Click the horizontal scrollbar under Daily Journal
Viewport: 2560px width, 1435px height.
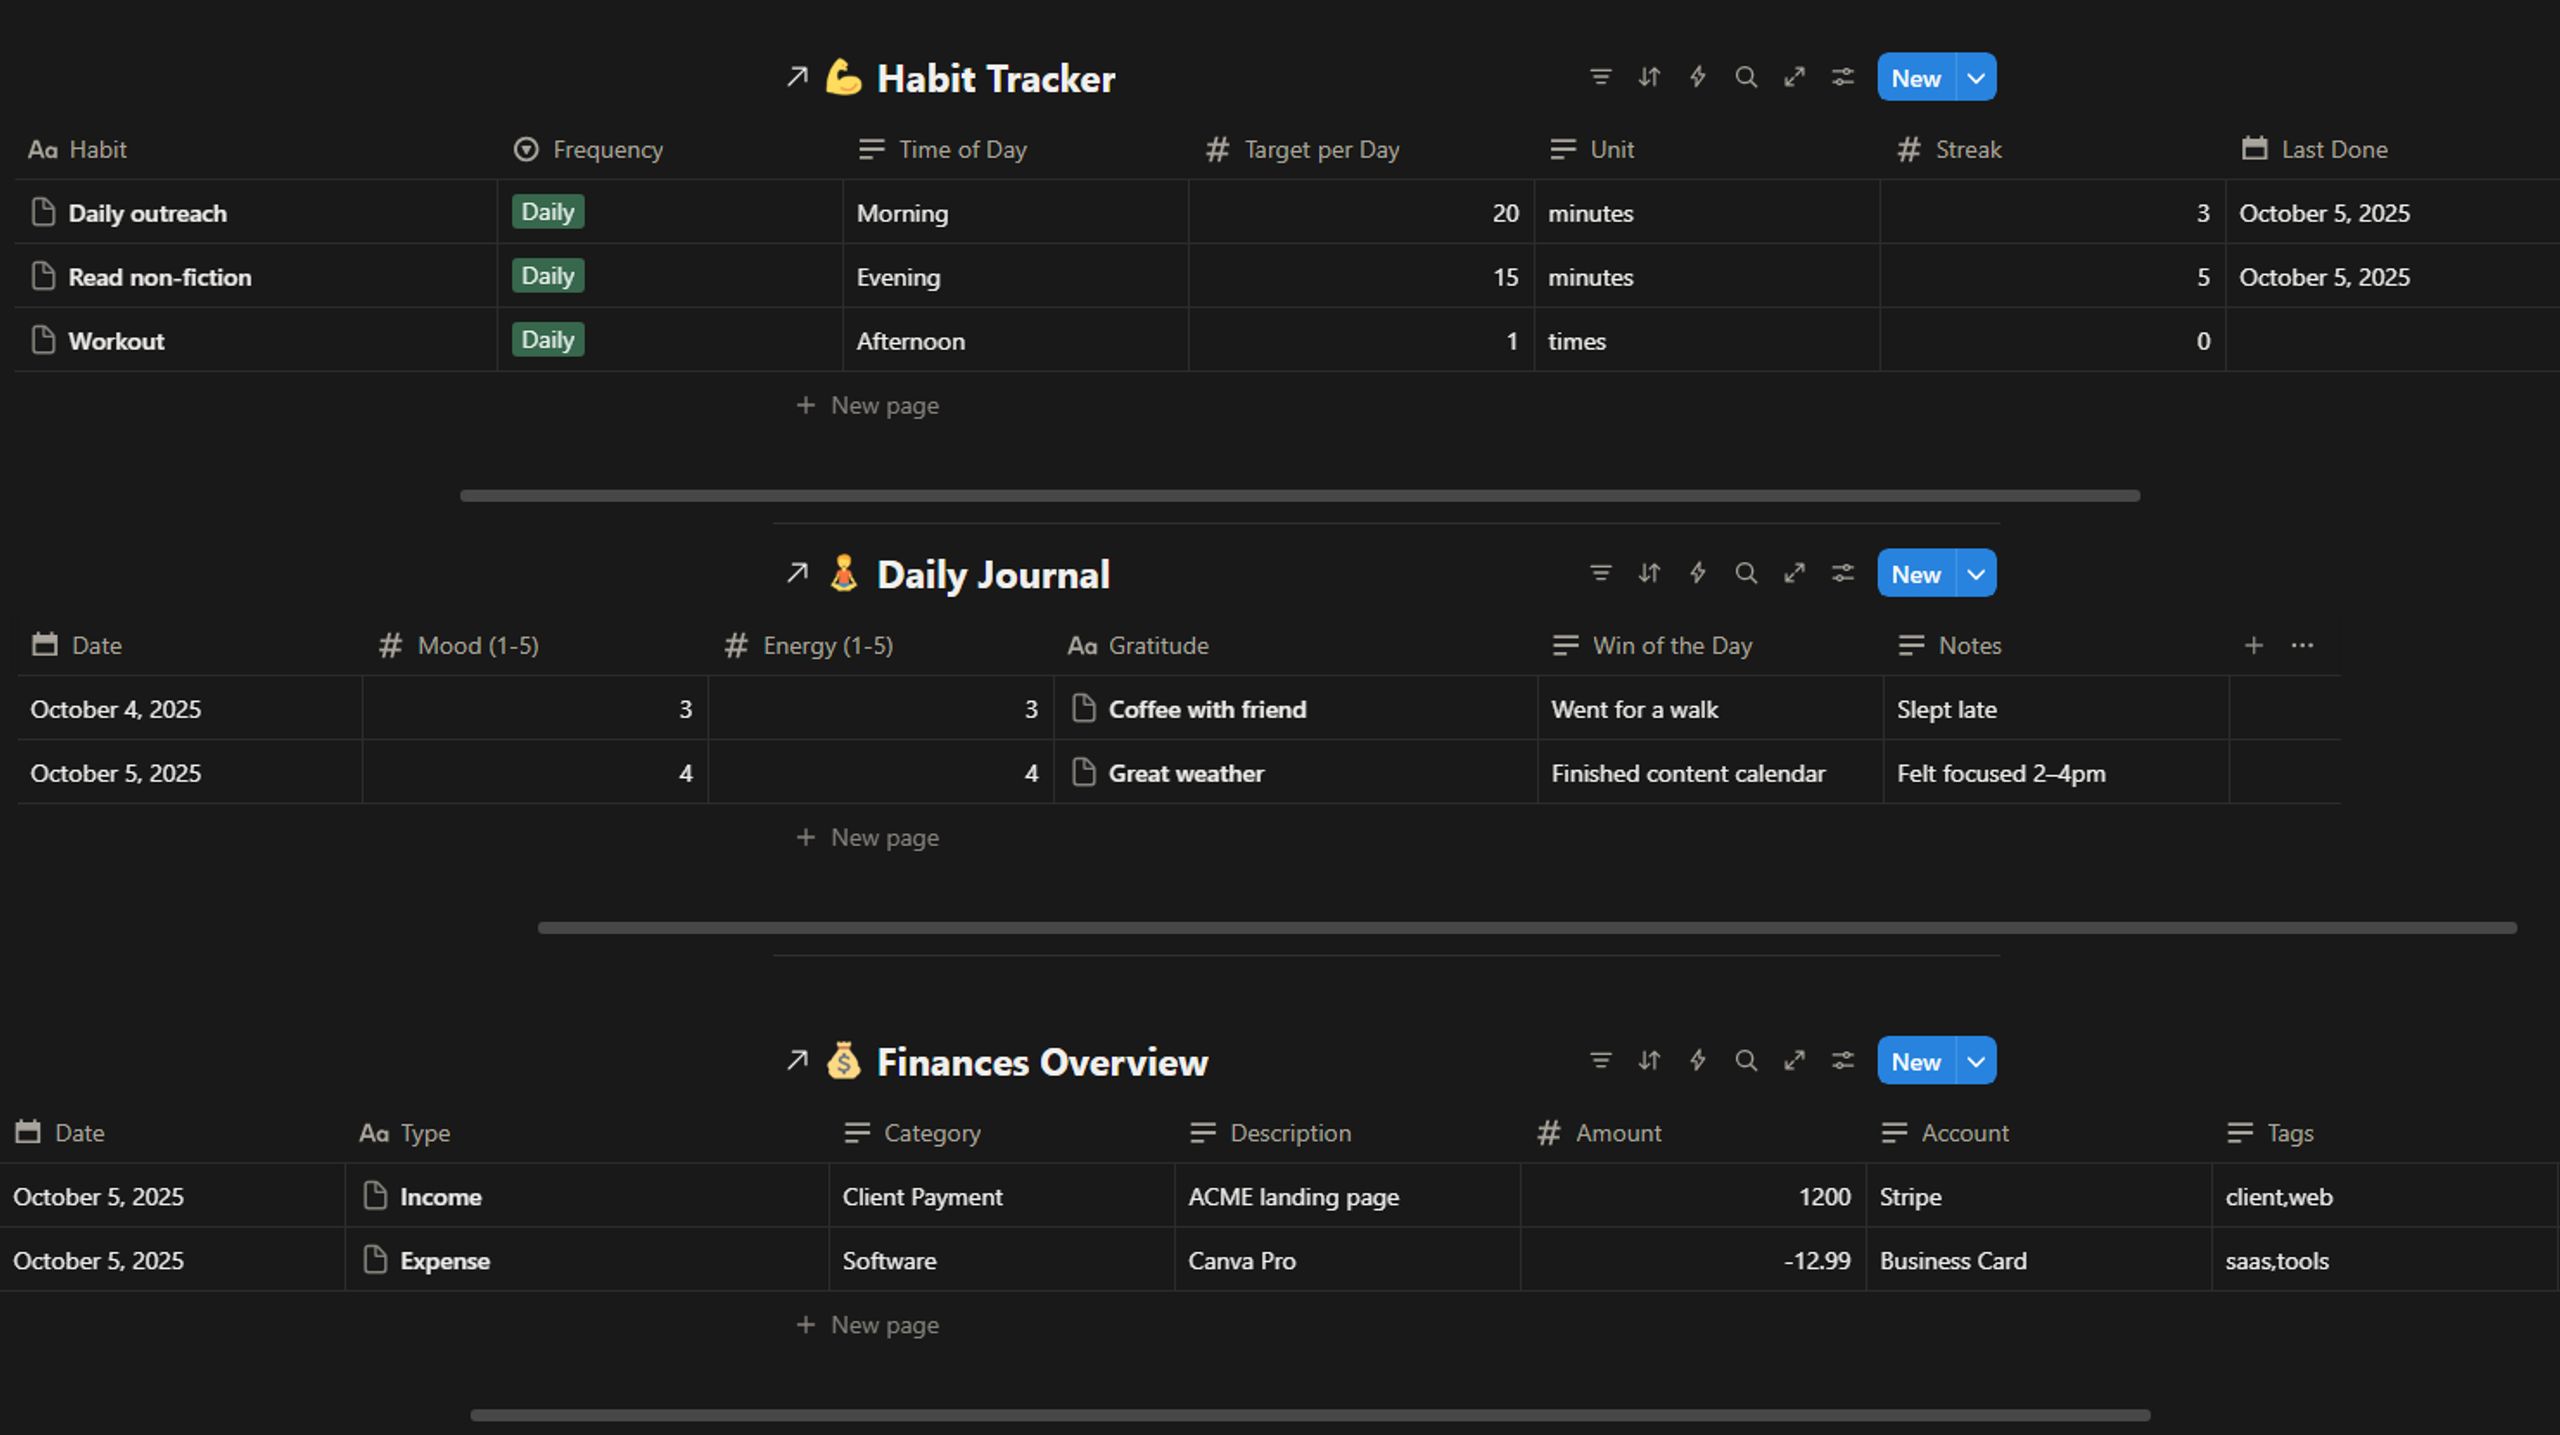tap(1527, 928)
